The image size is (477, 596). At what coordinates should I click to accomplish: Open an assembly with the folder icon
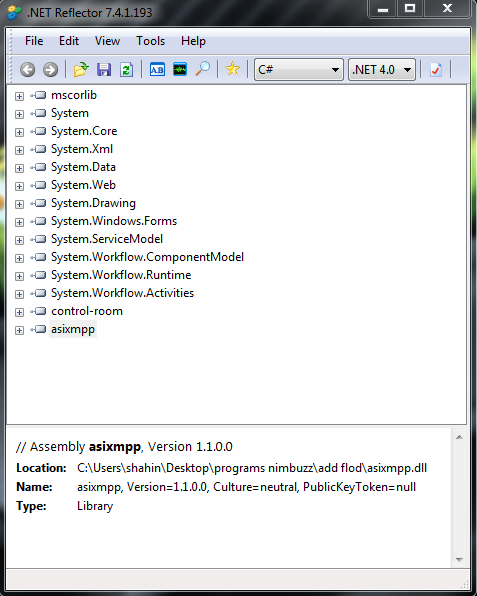pyautogui.click(x=81, y=70)
